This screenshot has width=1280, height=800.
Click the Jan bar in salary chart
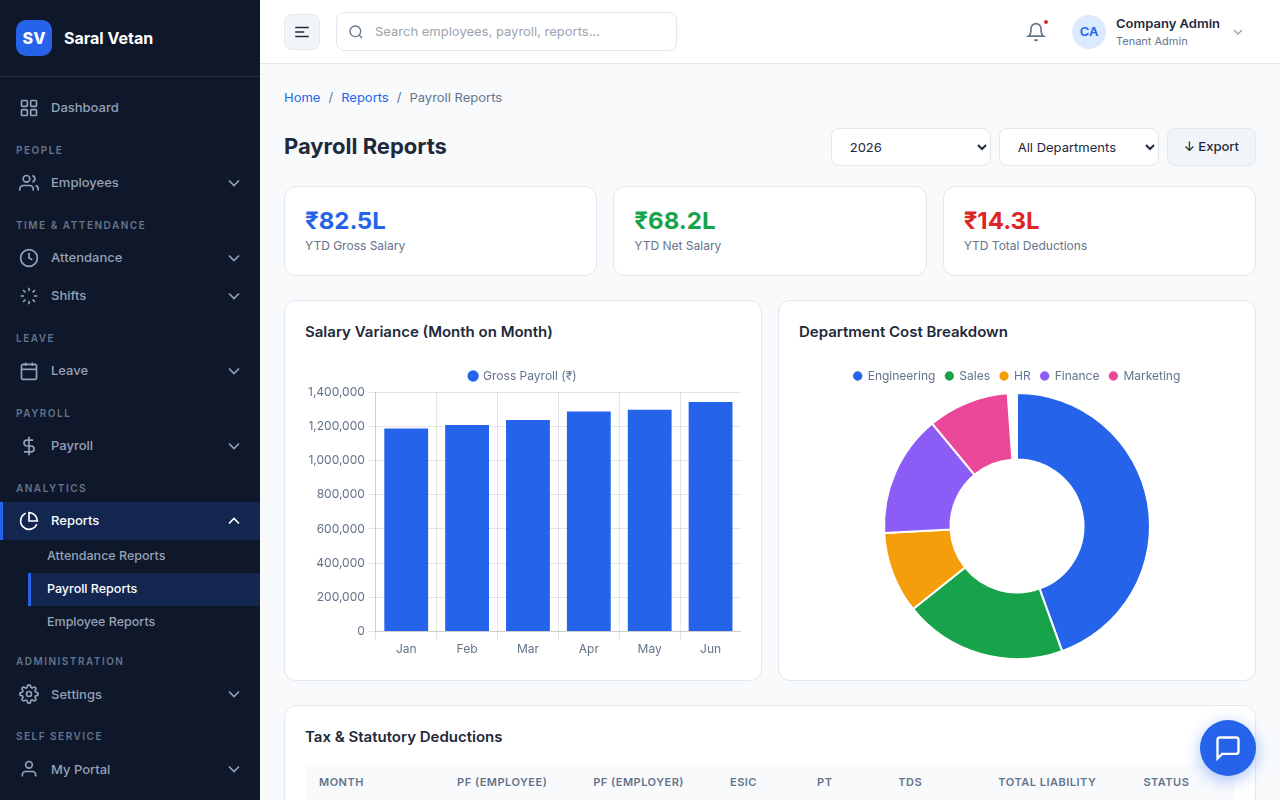(x=406, y=530)
